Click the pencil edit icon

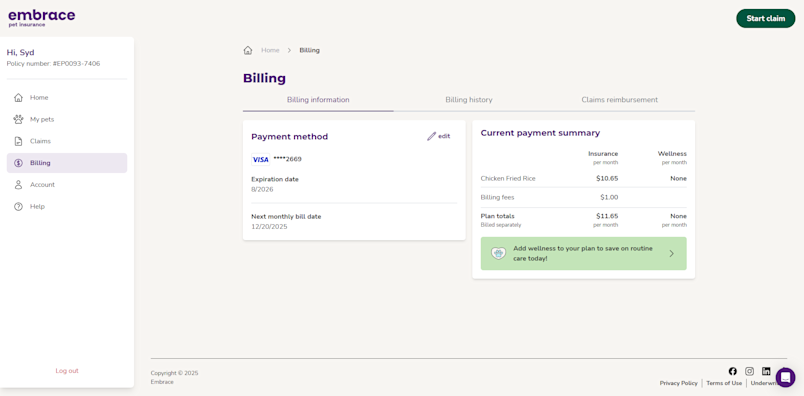432,136
